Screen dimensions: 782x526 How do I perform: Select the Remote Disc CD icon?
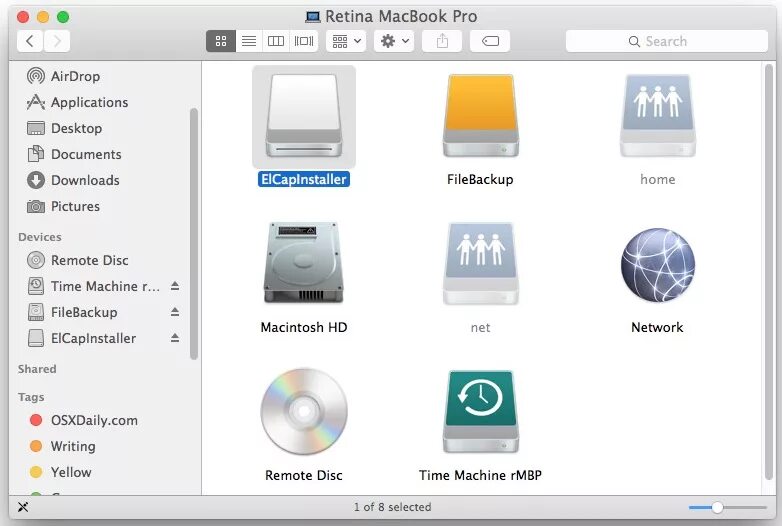[x=304, y=411]
